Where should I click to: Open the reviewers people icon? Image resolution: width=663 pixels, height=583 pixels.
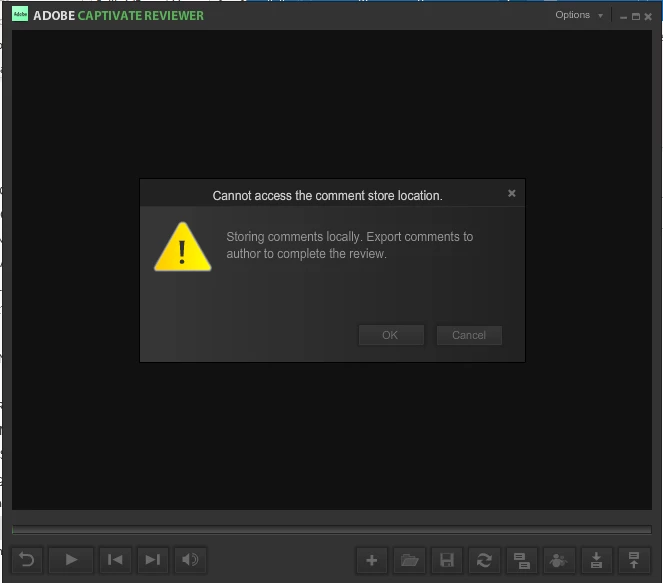tap(559, 561)
